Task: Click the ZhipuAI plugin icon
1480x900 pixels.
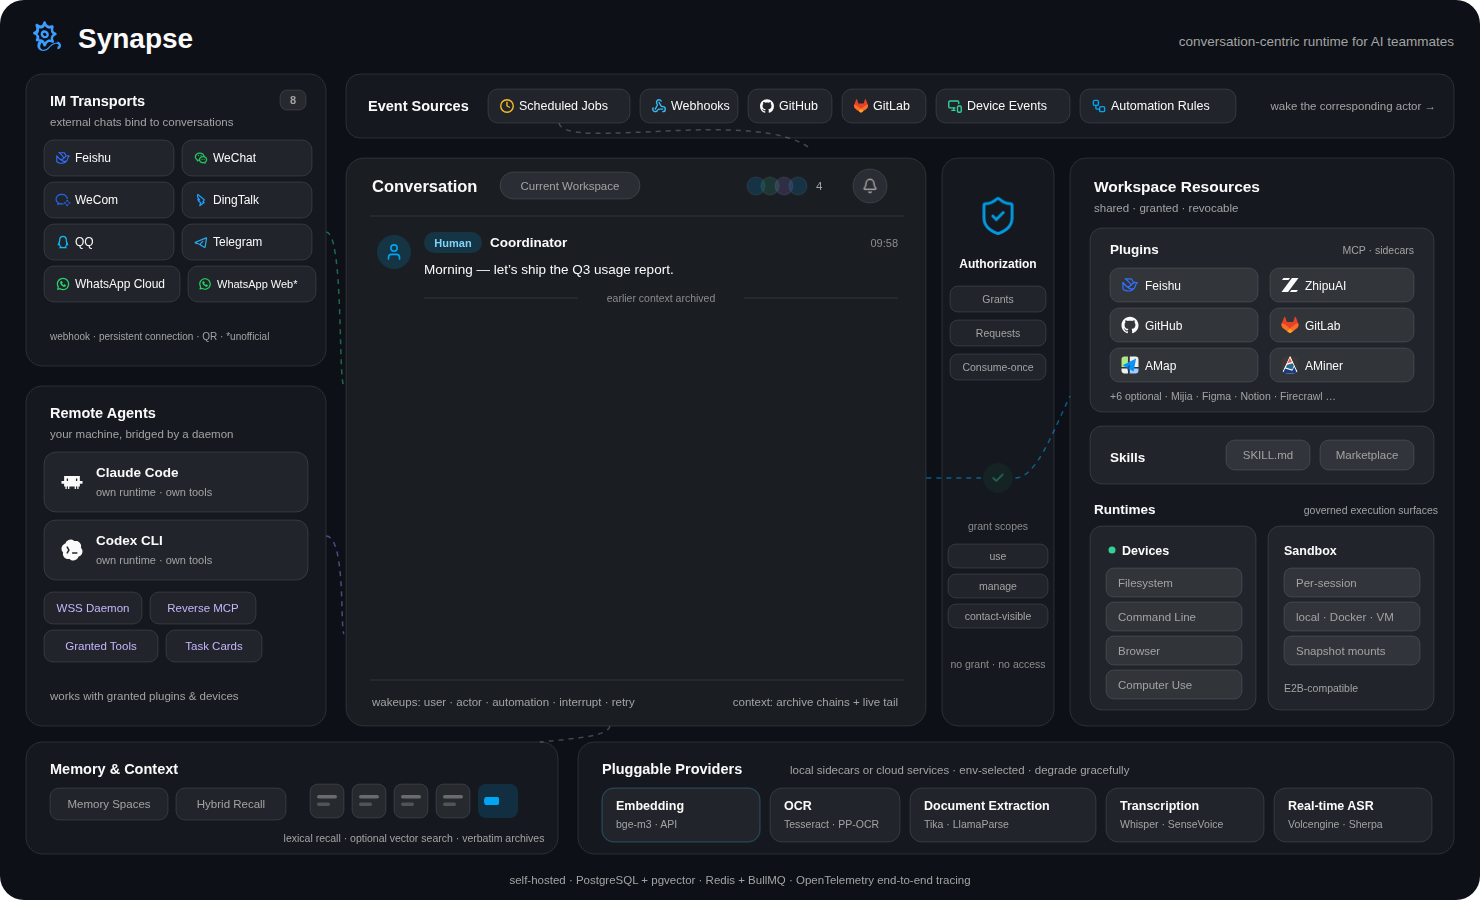Action: click(1290, 285)
